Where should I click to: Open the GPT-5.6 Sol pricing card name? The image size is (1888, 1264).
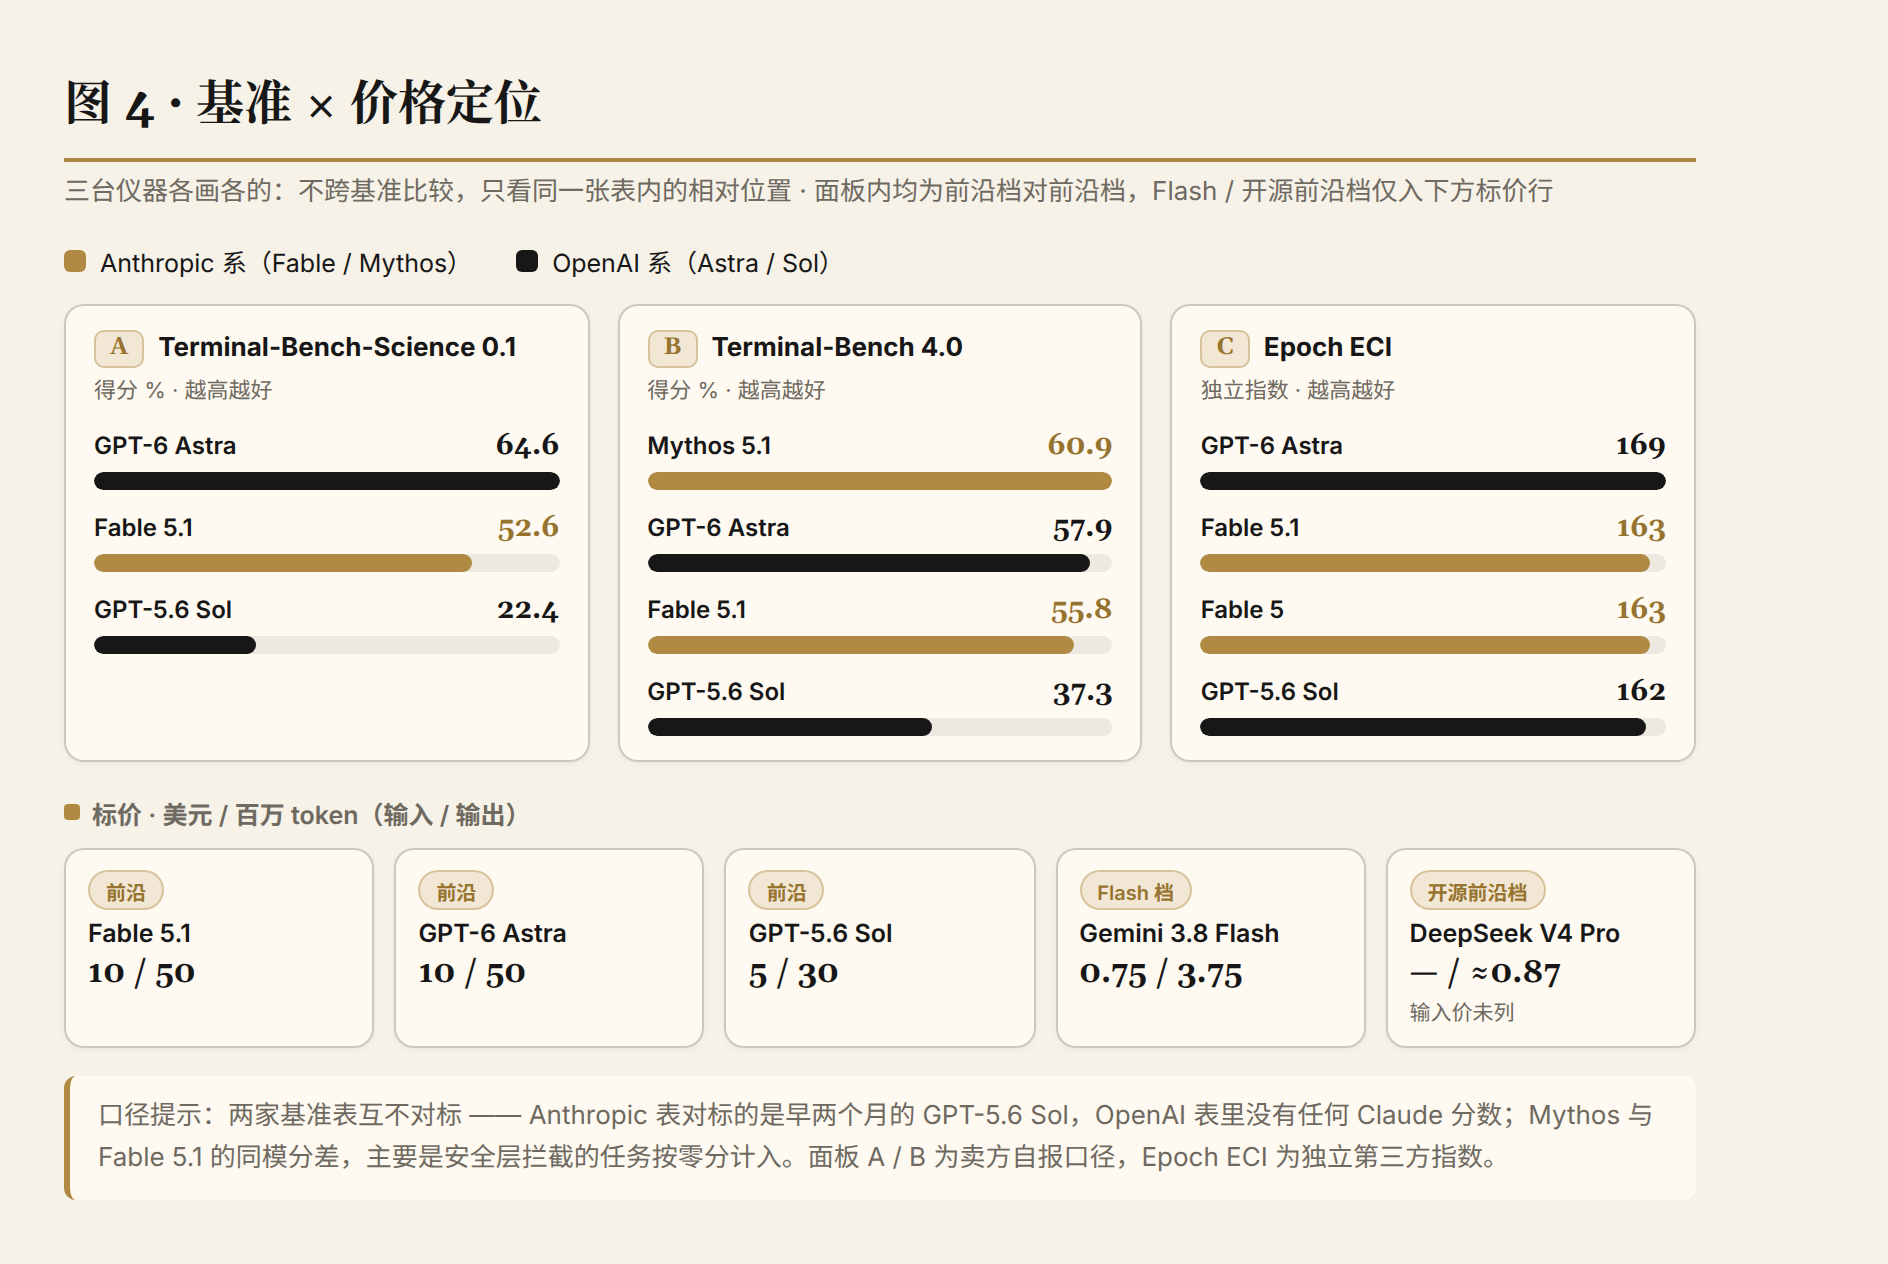[x=820, y=933]
